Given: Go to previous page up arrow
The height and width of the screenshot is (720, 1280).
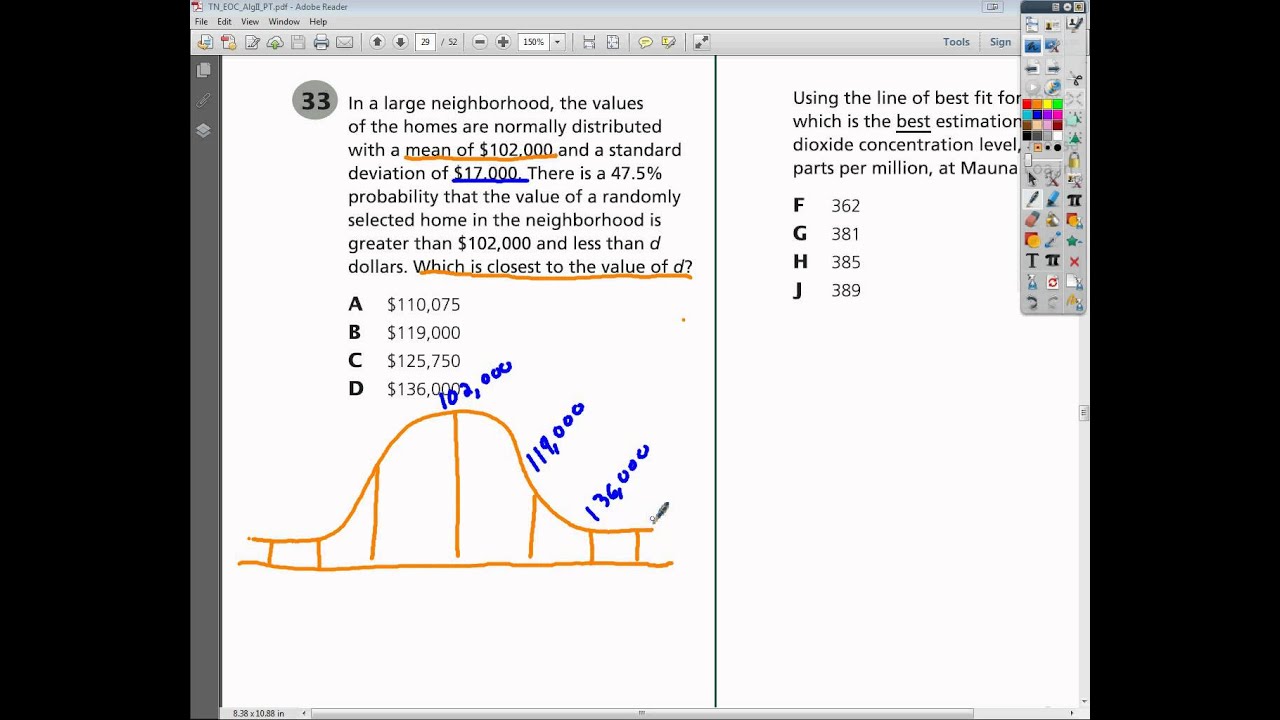Looking at the screenshot, I should point(377,42).
